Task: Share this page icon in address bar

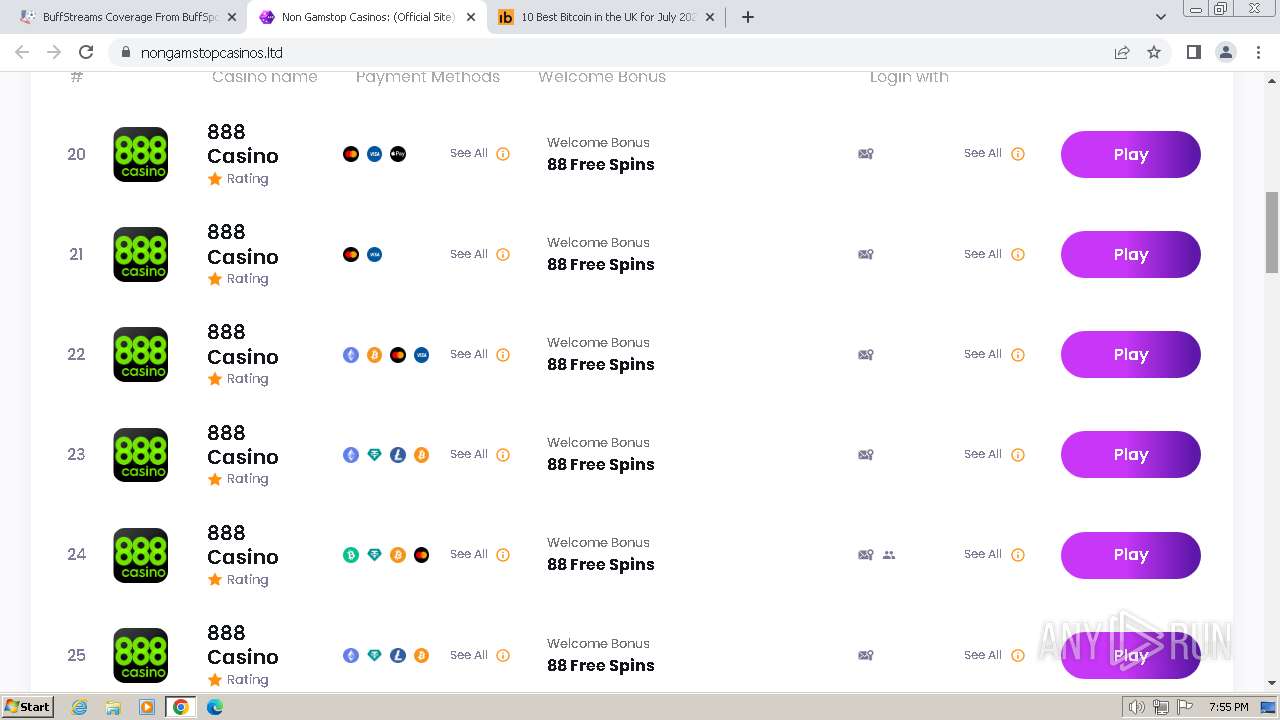Action: coord(1122,52)
